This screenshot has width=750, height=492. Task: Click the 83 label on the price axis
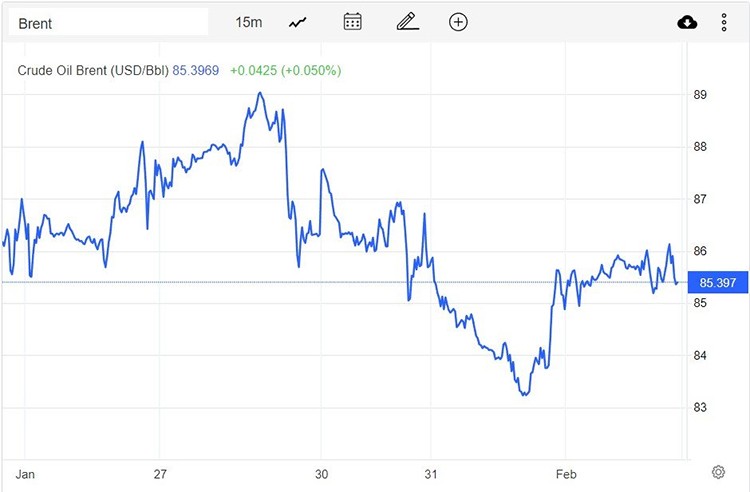tap(701, 407)
